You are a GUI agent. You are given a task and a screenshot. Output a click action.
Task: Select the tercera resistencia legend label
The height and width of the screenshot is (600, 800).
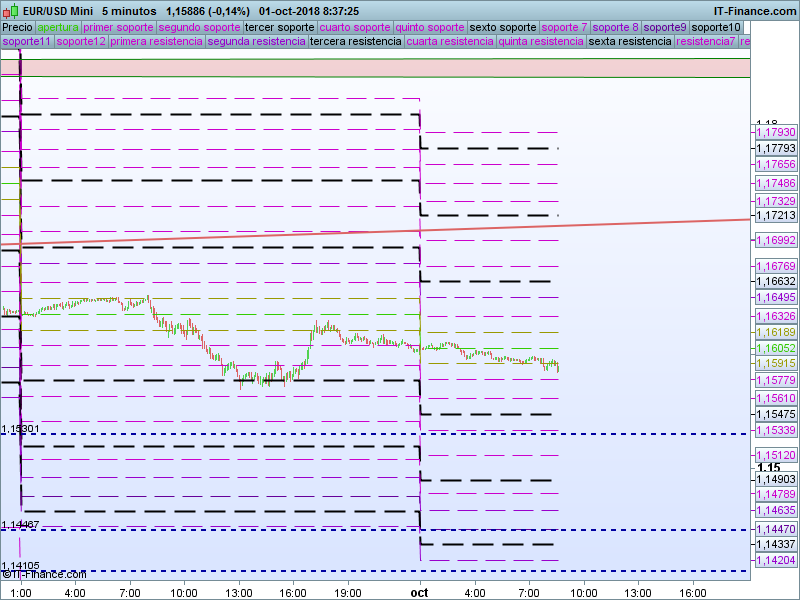[x=355, y=42]
